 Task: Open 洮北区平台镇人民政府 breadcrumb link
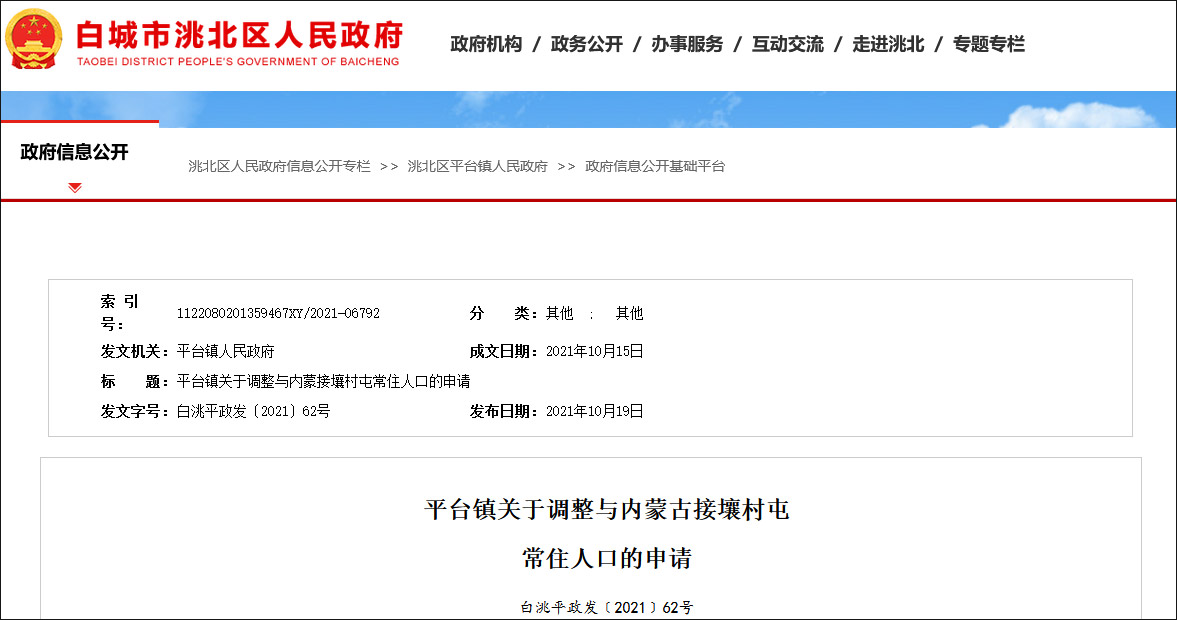click(x=478, y=166)
